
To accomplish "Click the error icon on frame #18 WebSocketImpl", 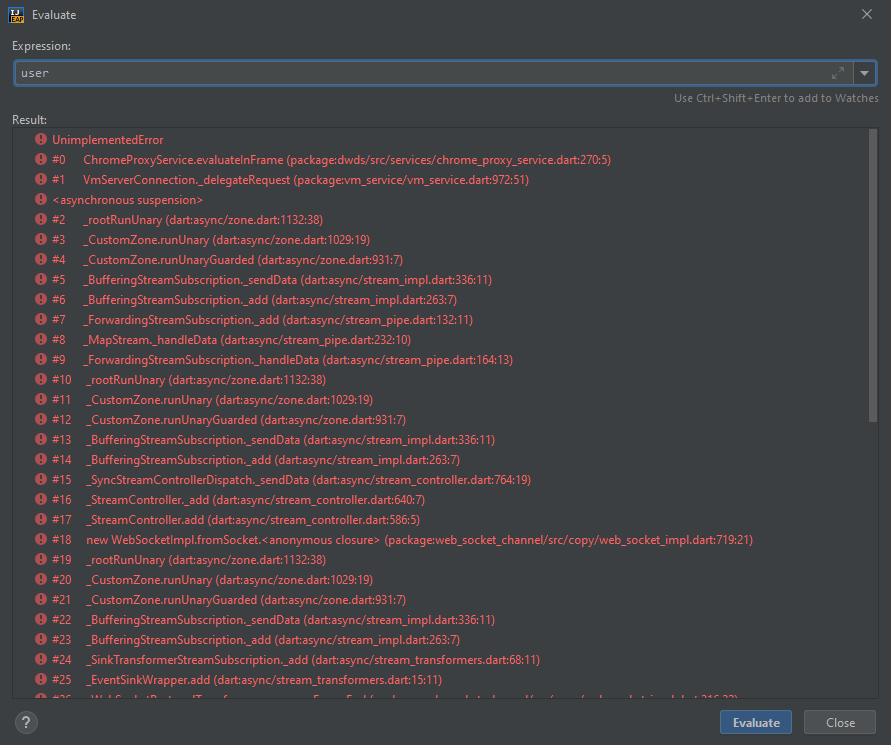I will (40, 539).
